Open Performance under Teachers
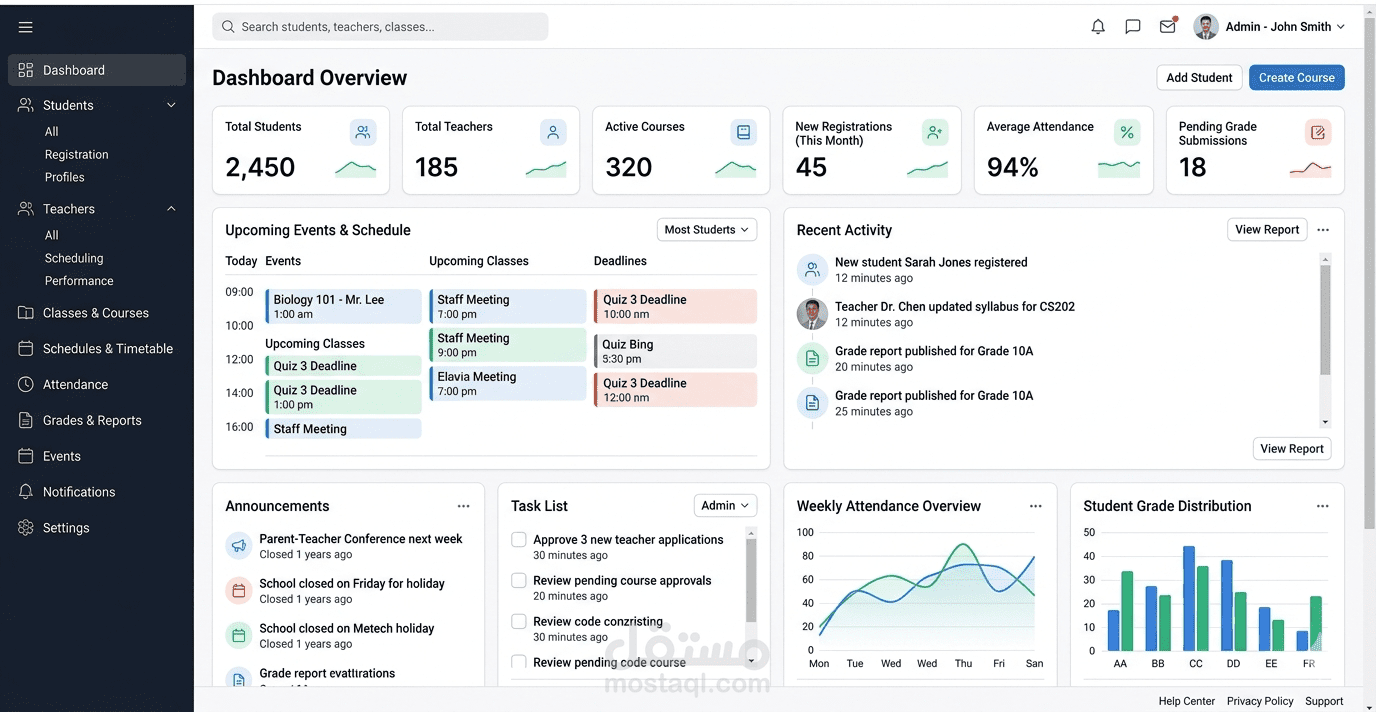Screen dimensions: 1376x712 79,281
